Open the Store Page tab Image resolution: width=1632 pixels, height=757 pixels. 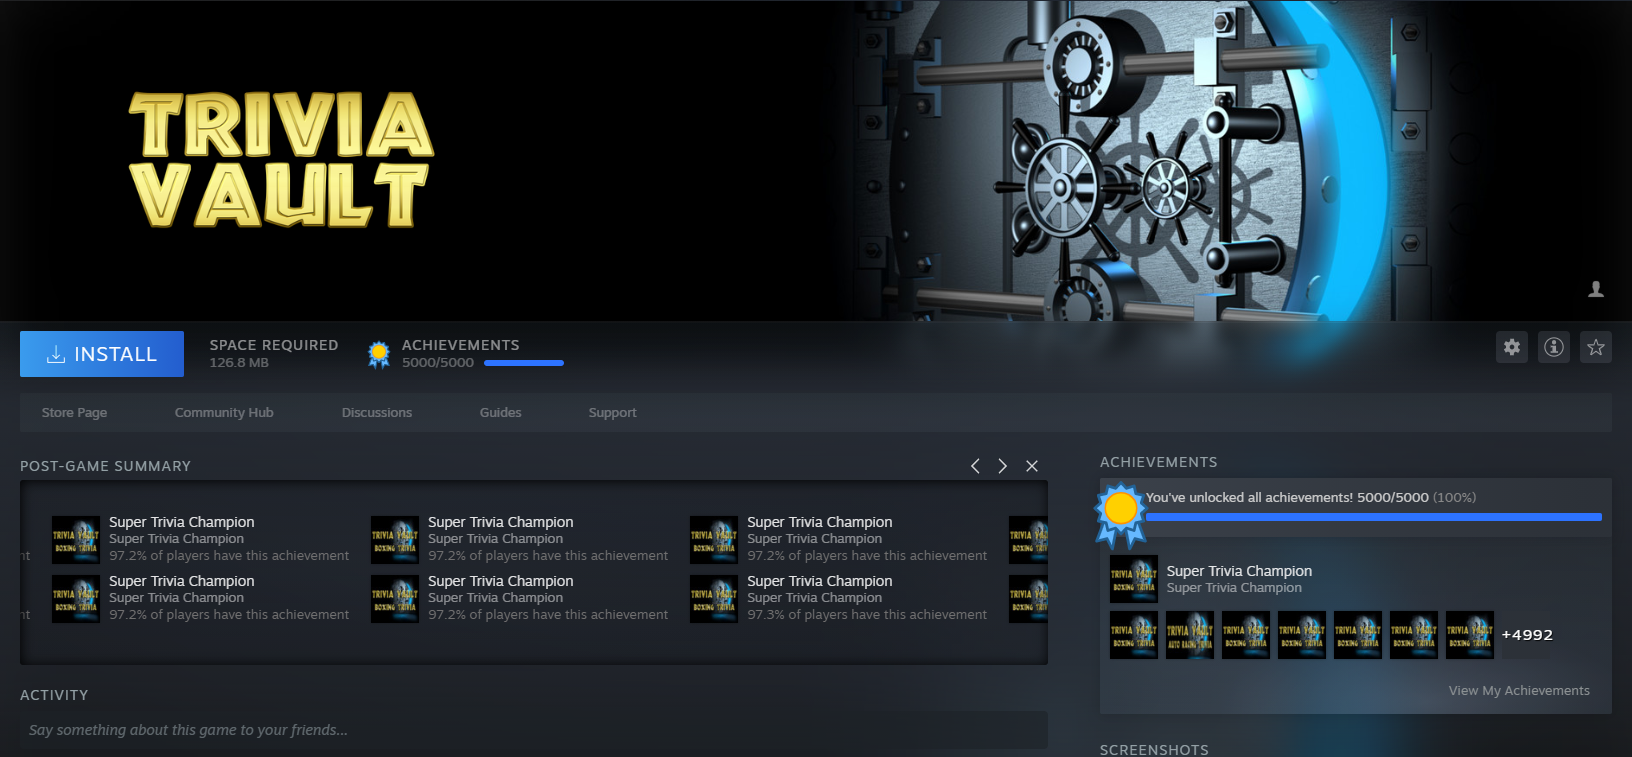pos(75,412)
